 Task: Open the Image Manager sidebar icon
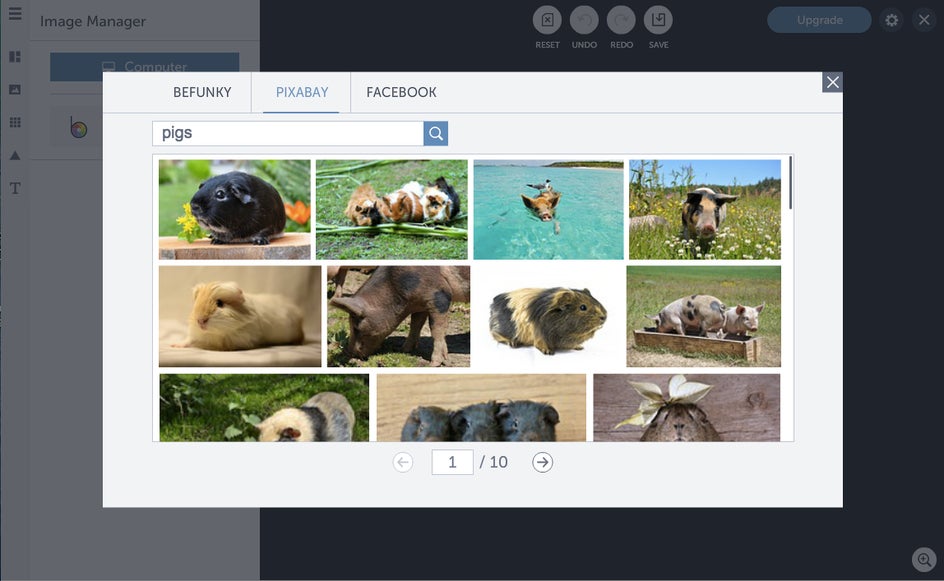(x=15, y=90)
